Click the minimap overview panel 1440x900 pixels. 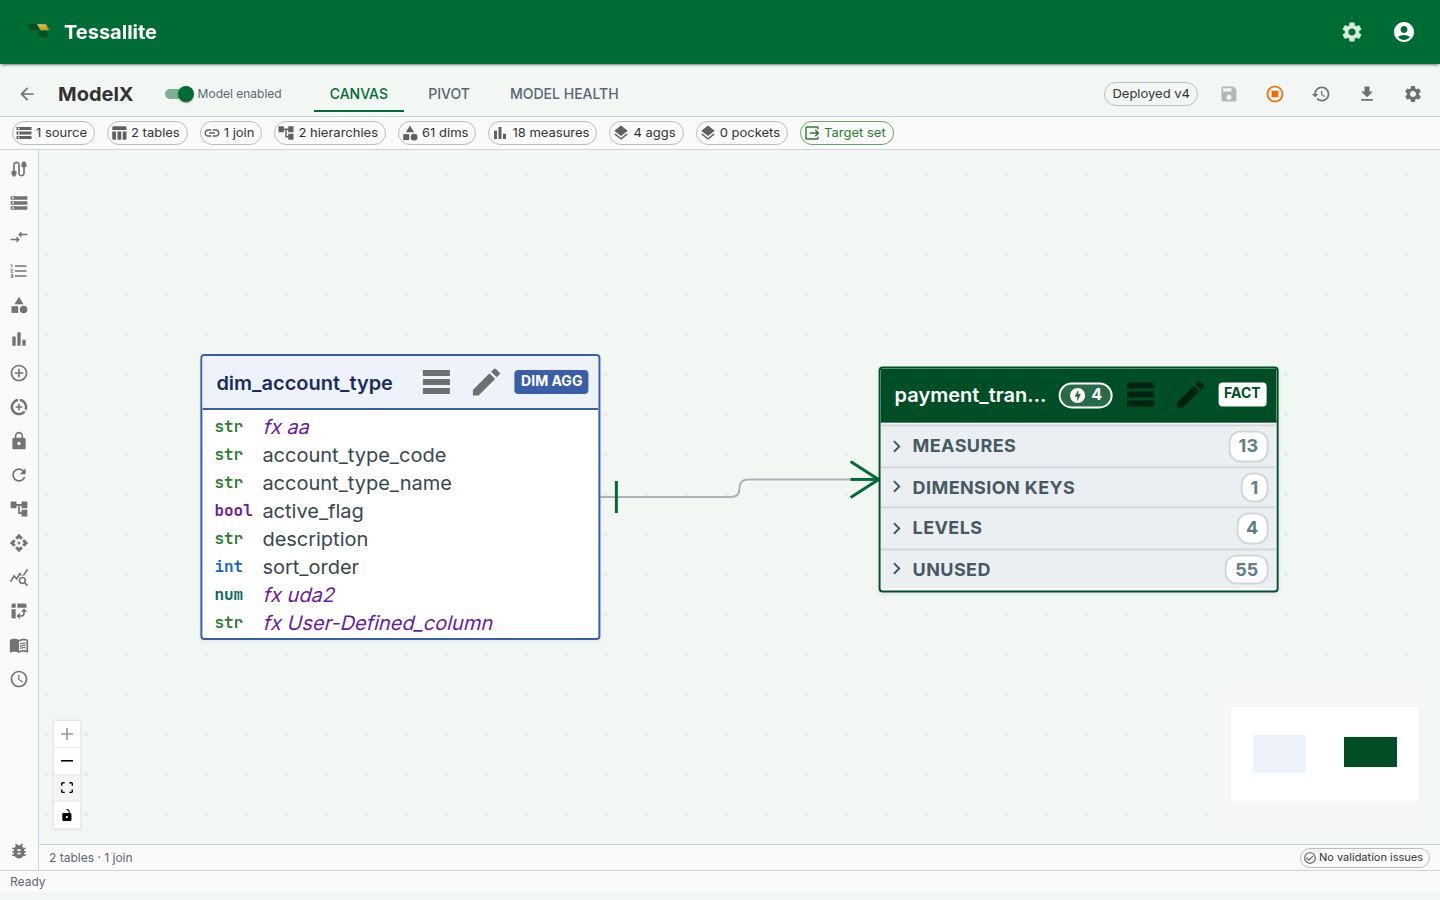[x=1324, y=753]
